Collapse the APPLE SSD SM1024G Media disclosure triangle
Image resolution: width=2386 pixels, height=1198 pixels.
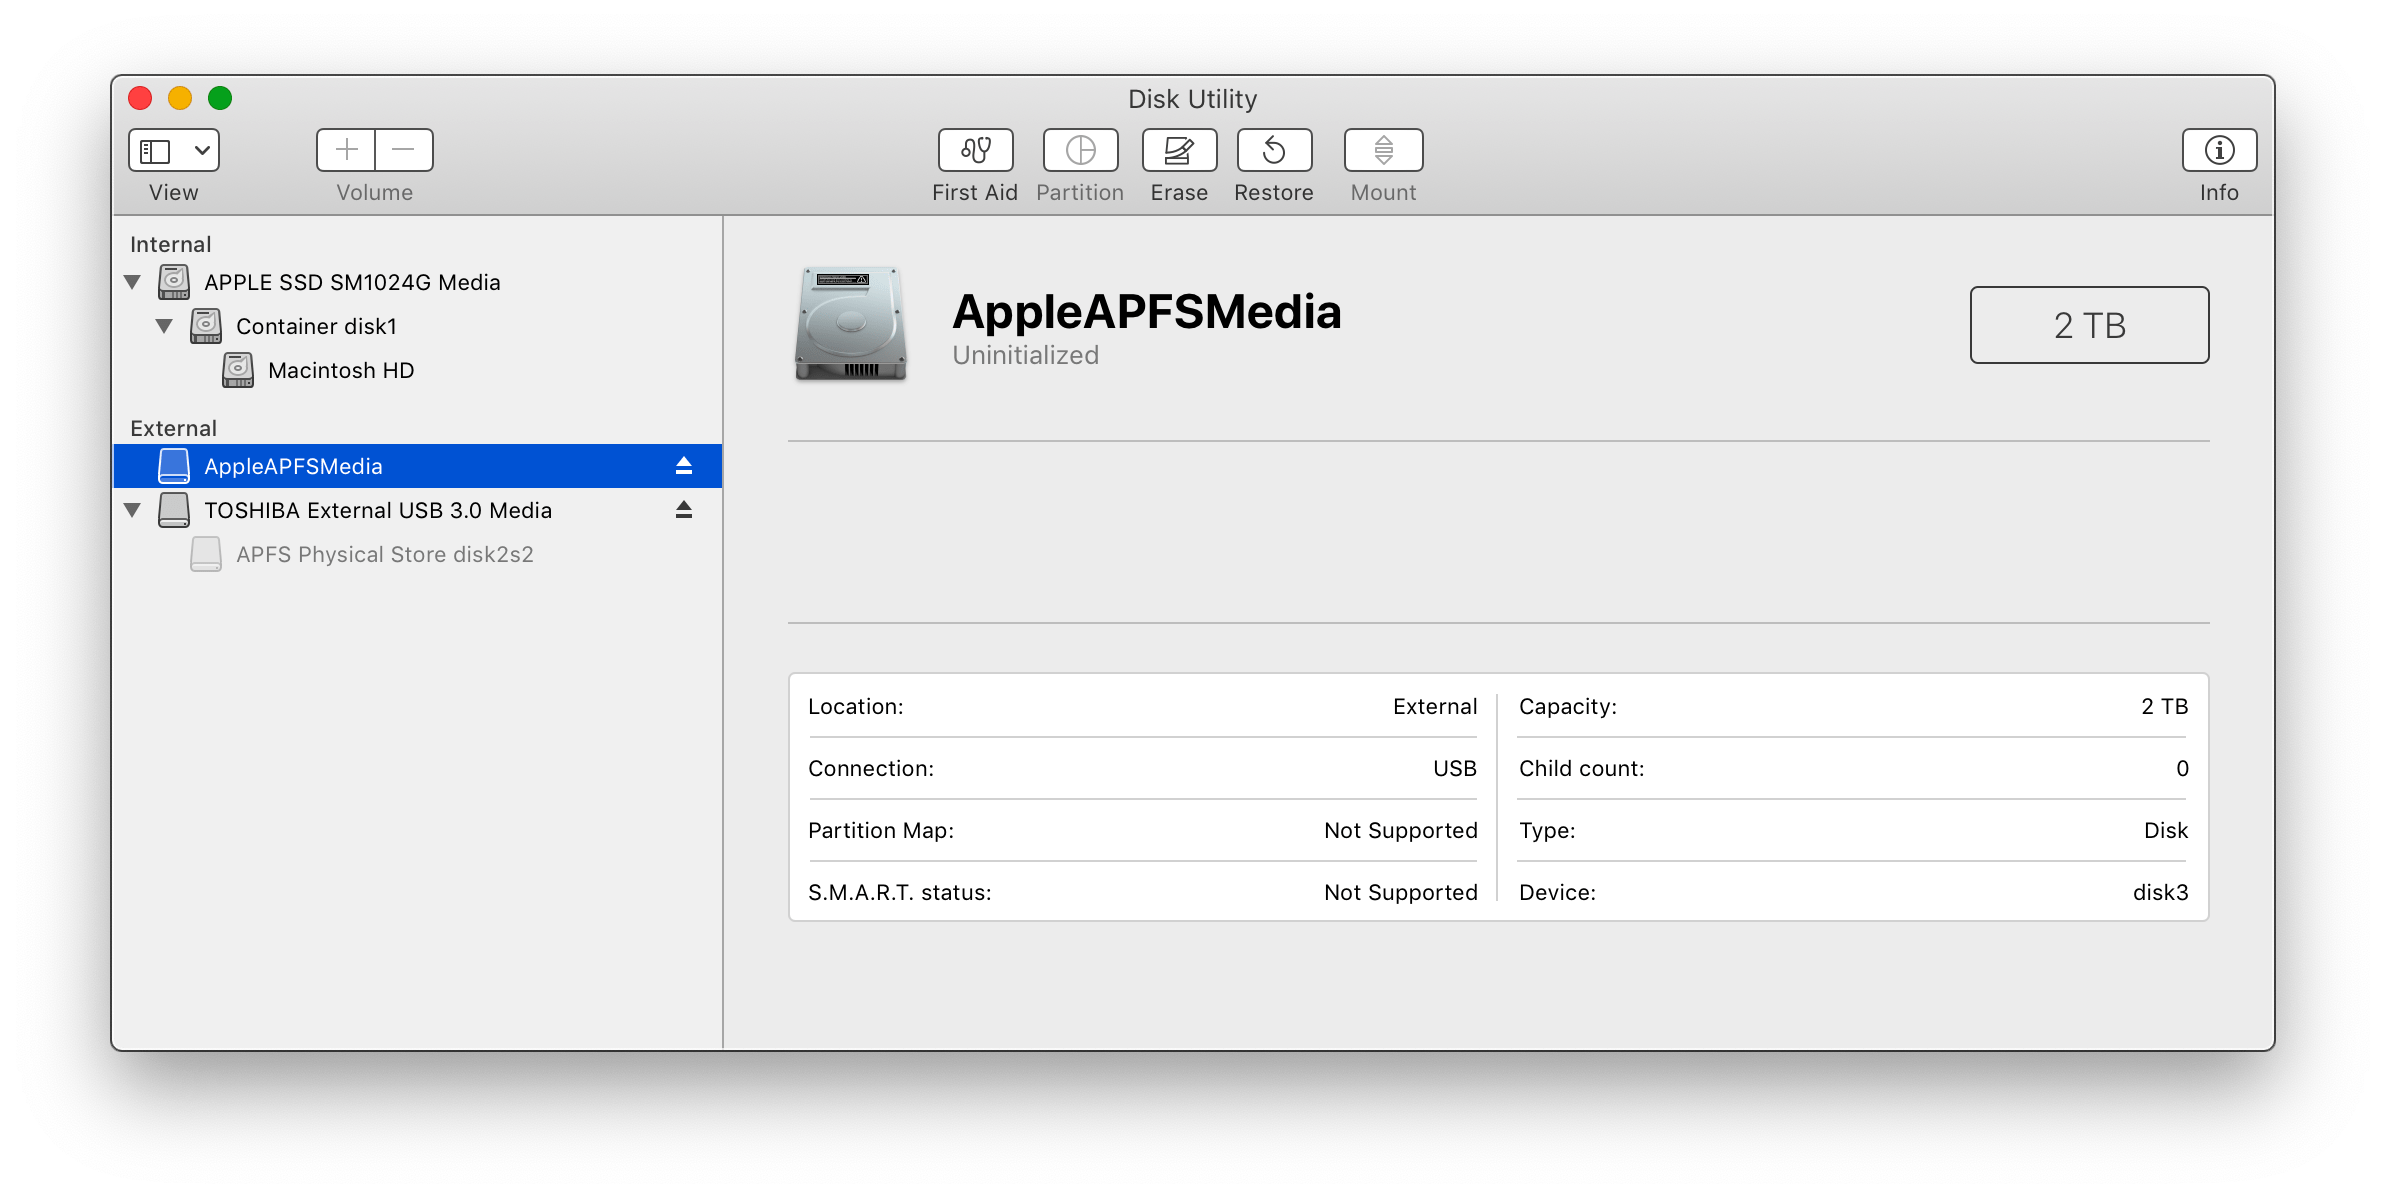click(133, 281)
